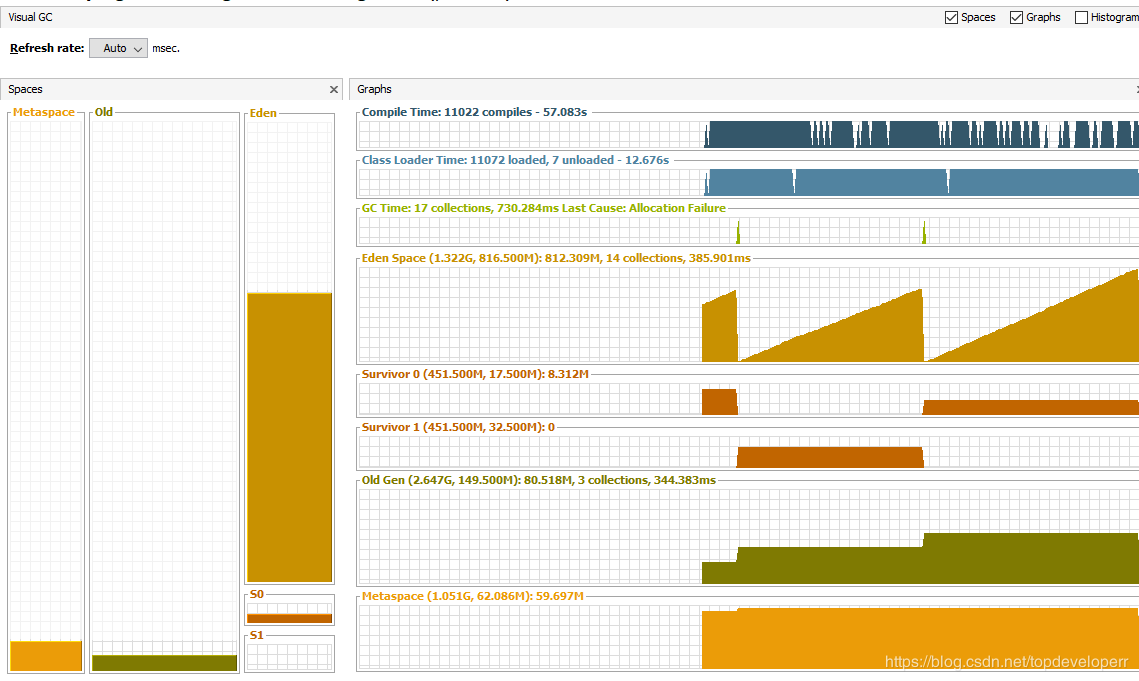
Task: Click the Metaspace usage bar
Action: tap(46, 655)
